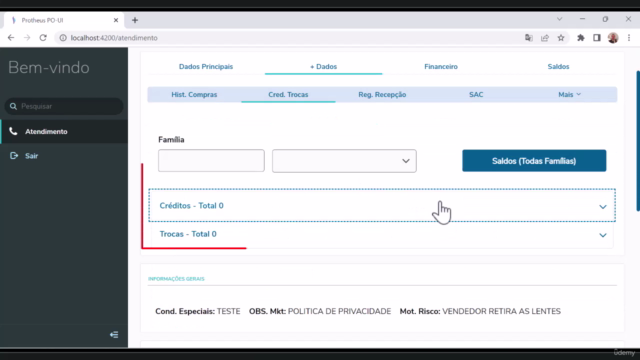Open the Família select dropdown
The height and width of the screenshot is (360, 640).
344,161
